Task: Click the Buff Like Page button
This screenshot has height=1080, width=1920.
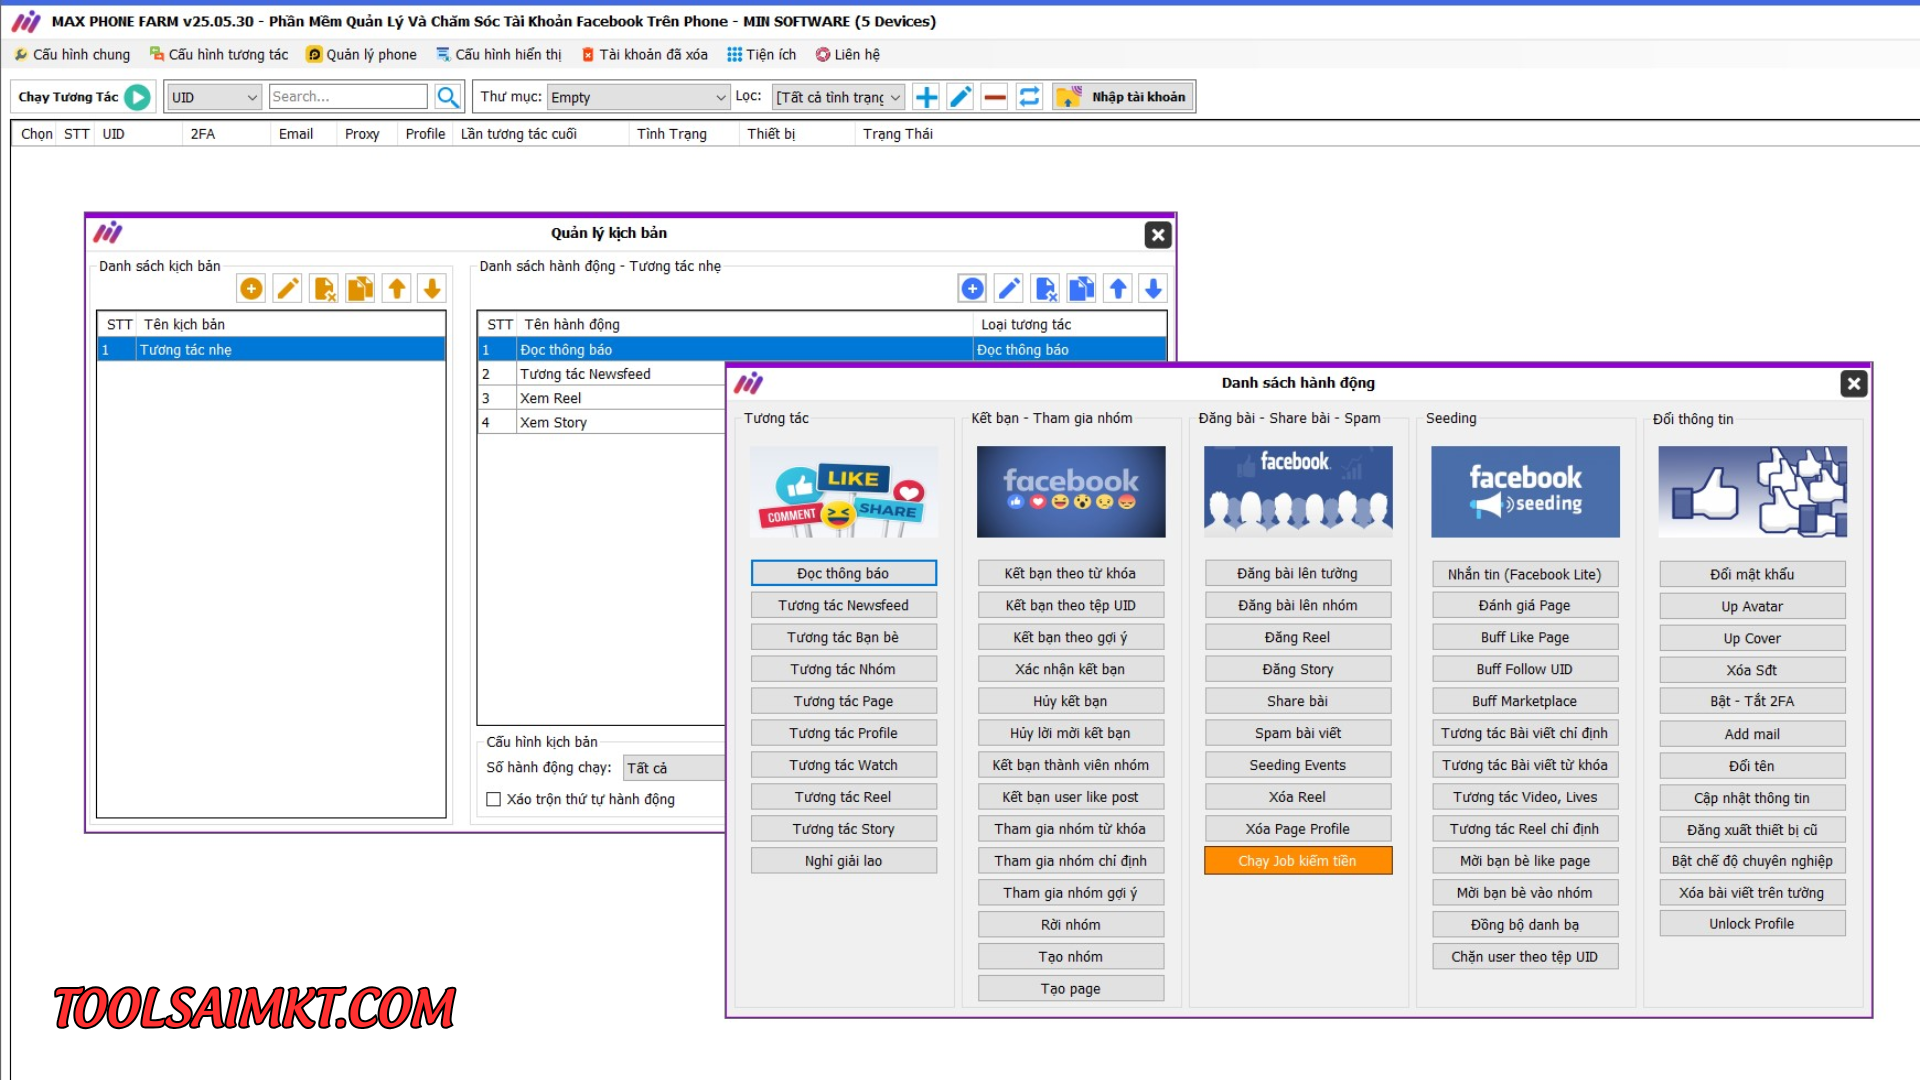Action: (x=1524, y=637)
